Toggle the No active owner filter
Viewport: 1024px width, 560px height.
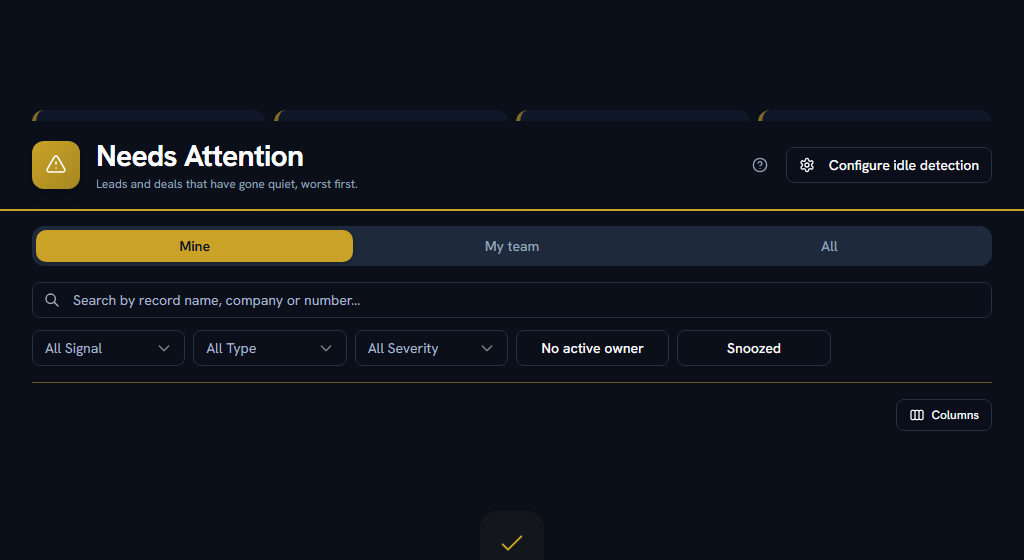click(592, 348)
